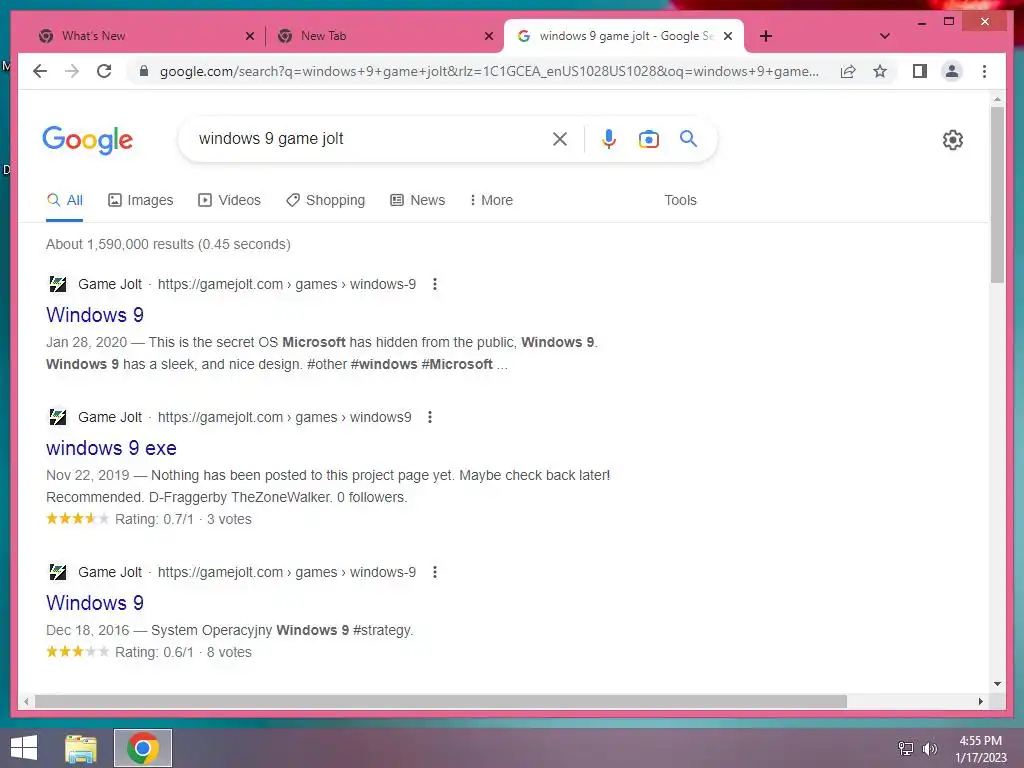Open options for the Jan 28, 2020 result
The width and height of the screenshot is (1024, 768).
(x=435, y=284)
